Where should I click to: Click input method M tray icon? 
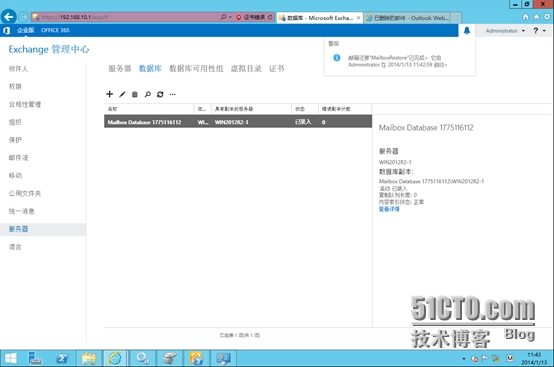pyautogui.click(x=509, y=359)
